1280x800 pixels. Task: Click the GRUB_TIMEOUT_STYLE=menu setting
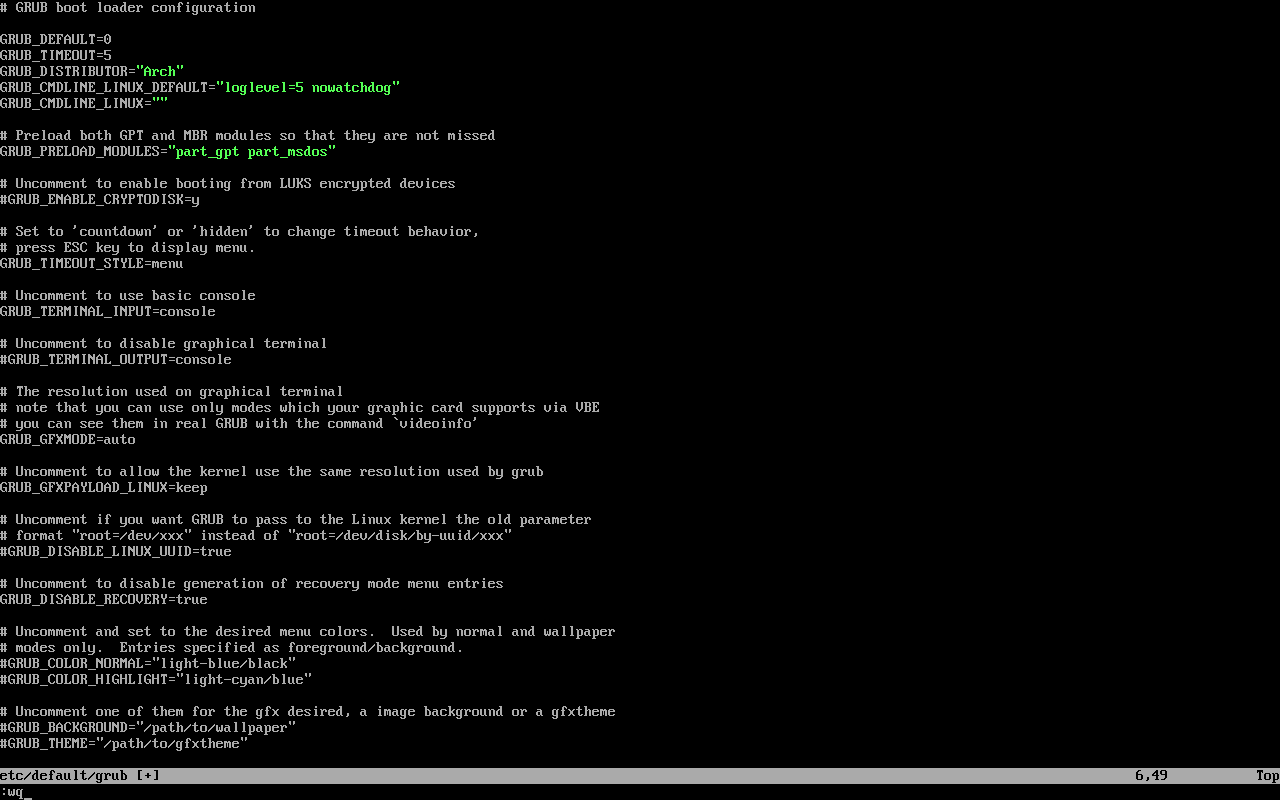92,263
